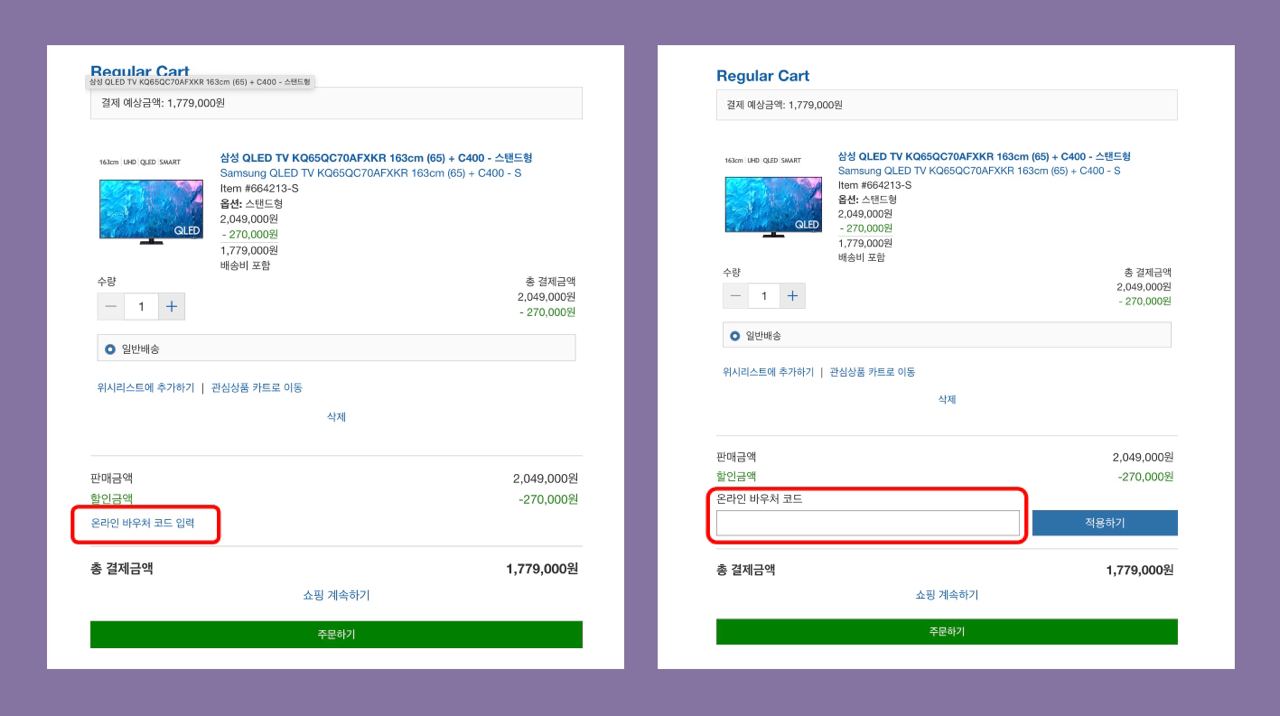
Task: Click 할인금액 label in right cart
Action: click(x=736, y=477)
